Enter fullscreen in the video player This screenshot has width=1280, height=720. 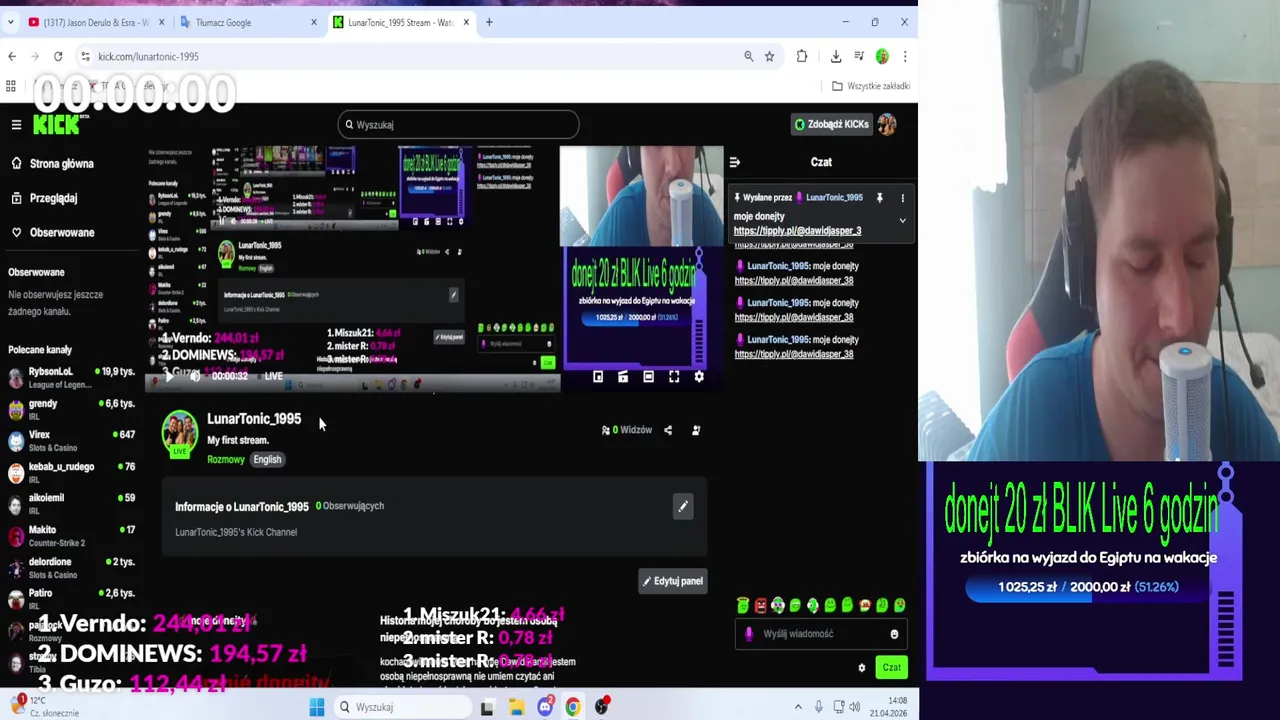click(x=674, y=377)
